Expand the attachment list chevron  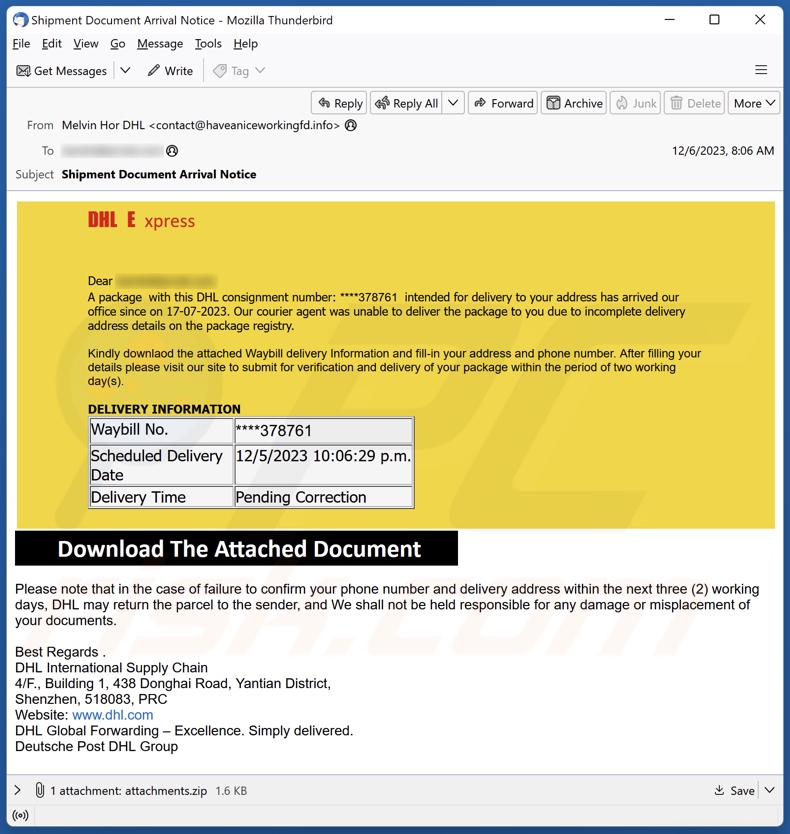click(18, 790)
